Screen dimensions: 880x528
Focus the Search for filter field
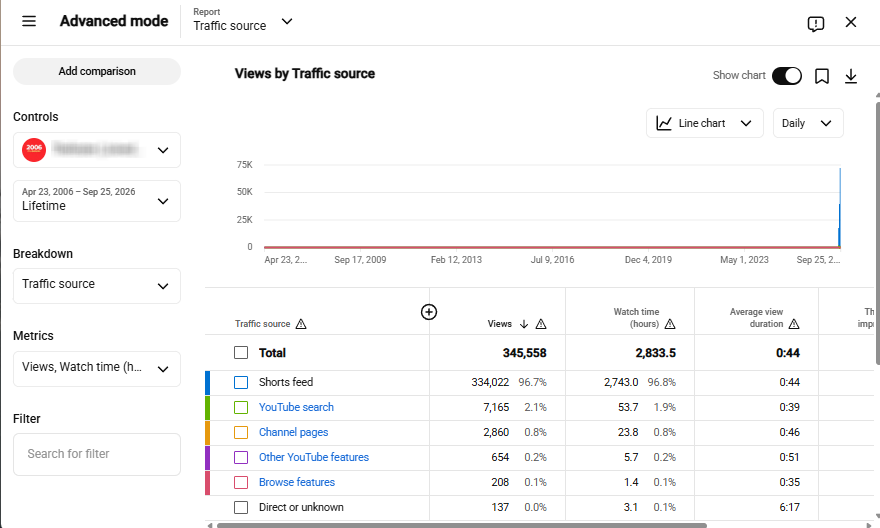tap(97, 454)
